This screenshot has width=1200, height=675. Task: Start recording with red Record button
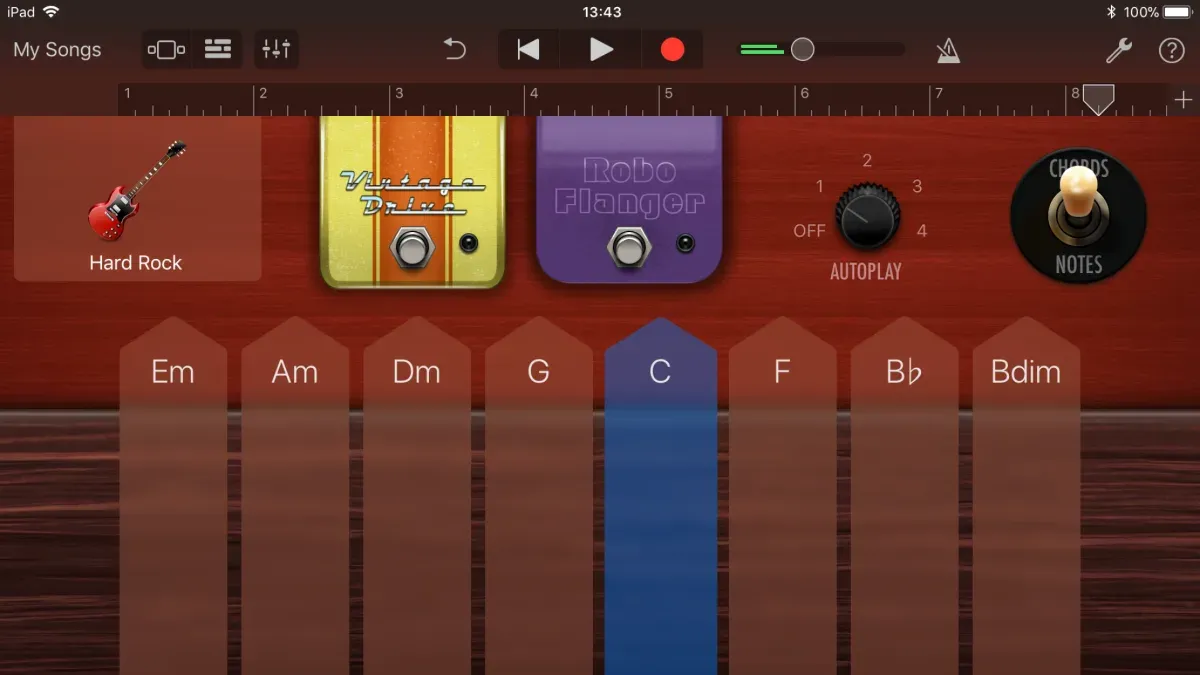pyautogui.click(x=673, y=49)
